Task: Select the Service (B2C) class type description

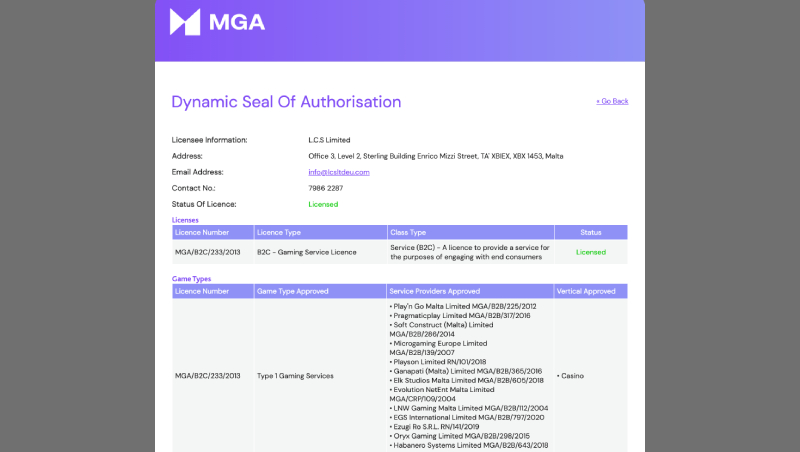Action: 470,252
